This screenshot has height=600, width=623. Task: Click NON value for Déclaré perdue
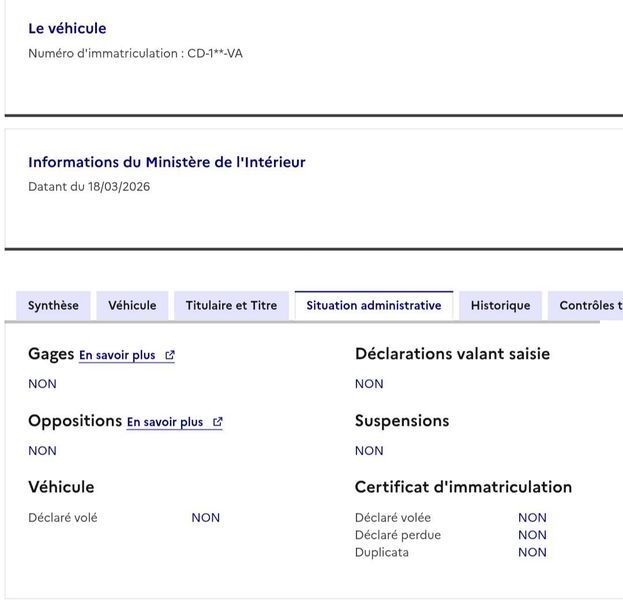coord(532,535)
